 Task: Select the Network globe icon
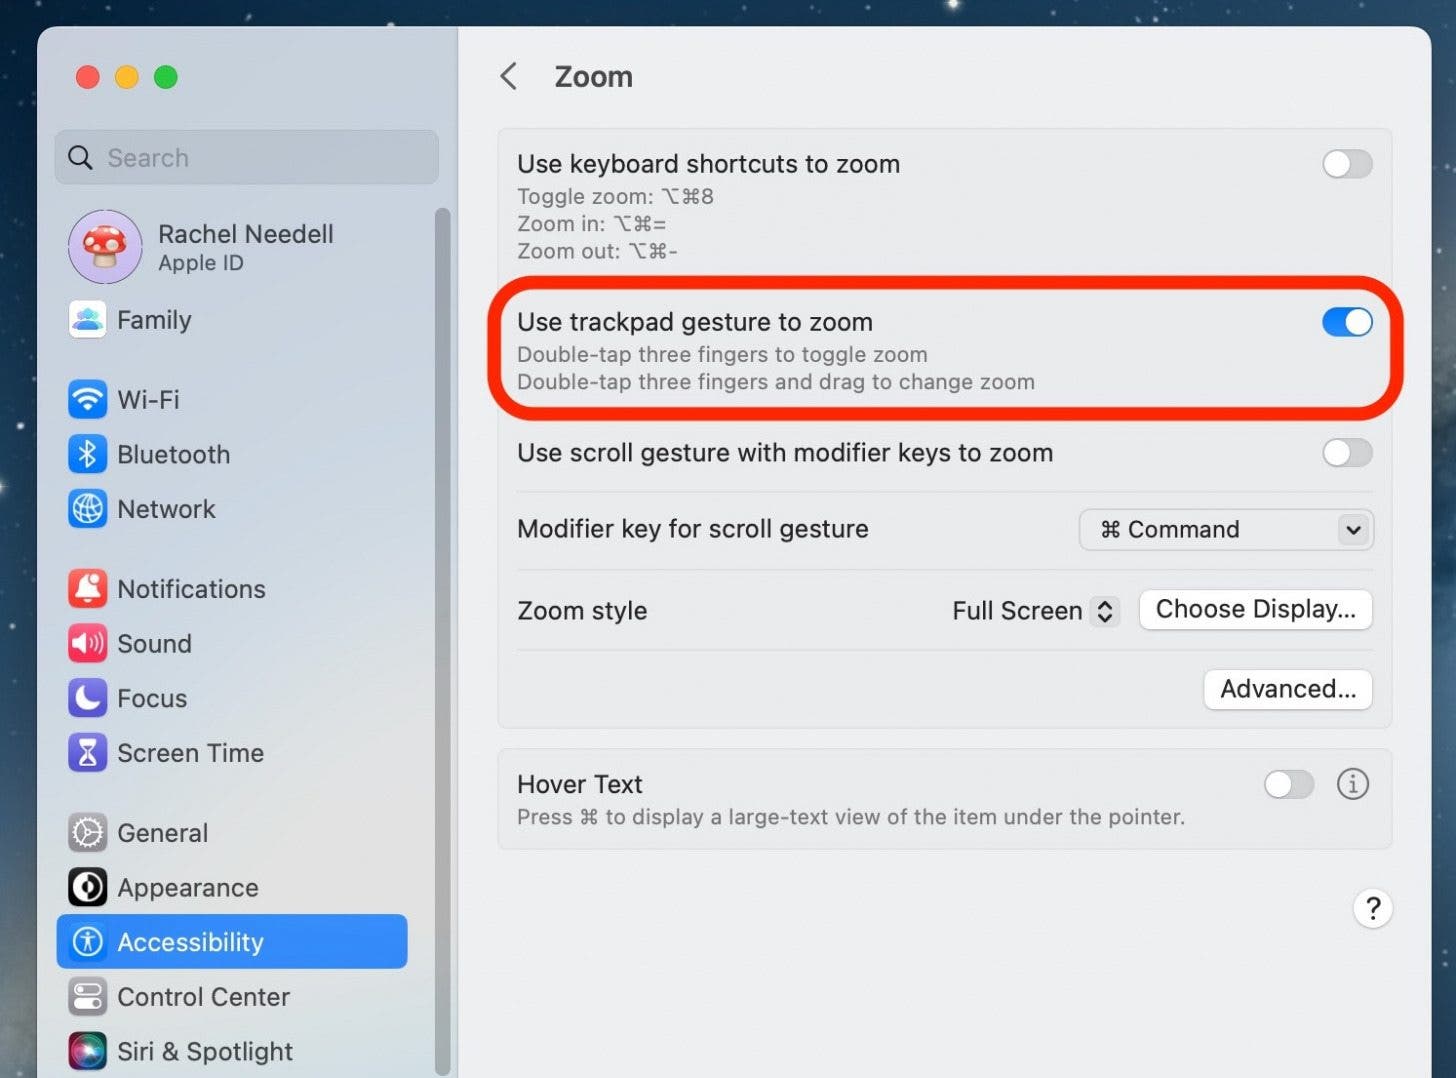pyautogui.click(x=88, y=509)
